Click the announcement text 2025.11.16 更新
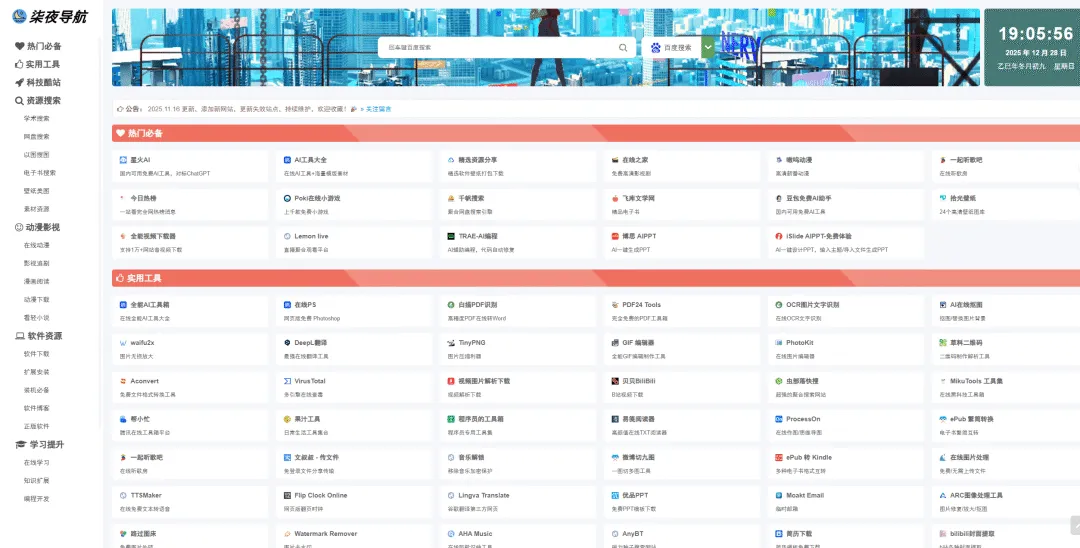Viewport: 1080px width, 548px height. coord(172,109)
